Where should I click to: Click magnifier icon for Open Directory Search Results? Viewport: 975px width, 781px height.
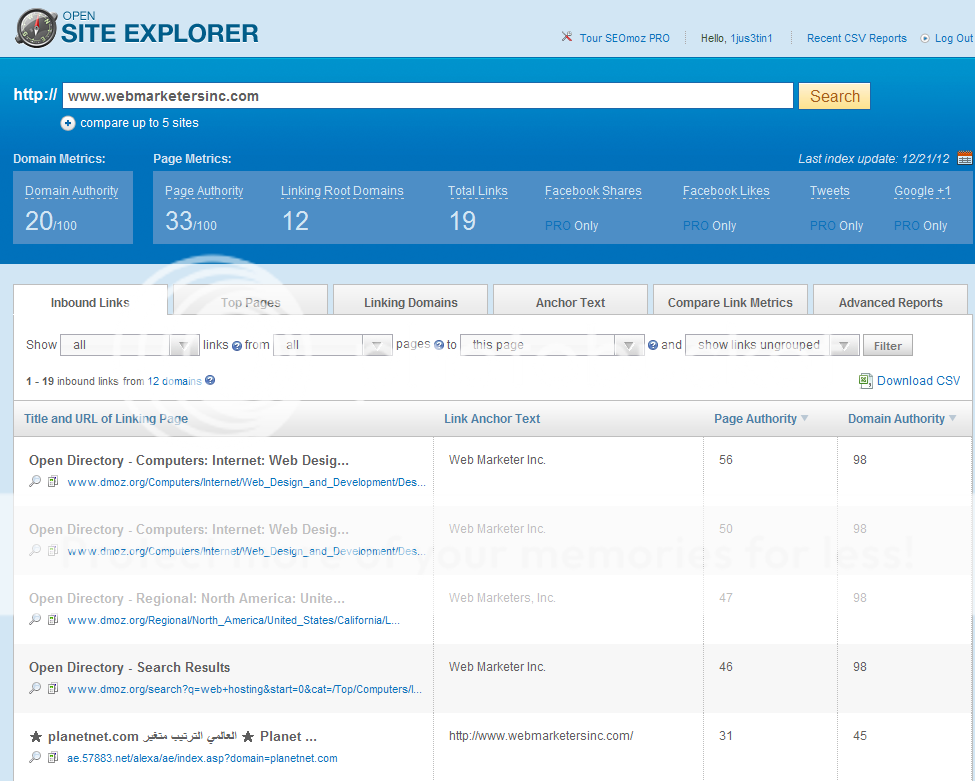[35, 689]
